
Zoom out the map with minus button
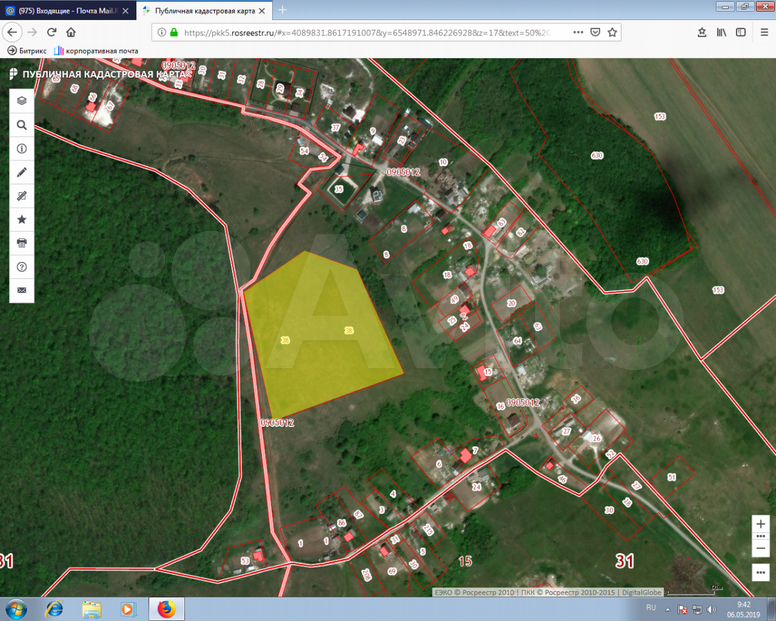(x=760, y=548)
